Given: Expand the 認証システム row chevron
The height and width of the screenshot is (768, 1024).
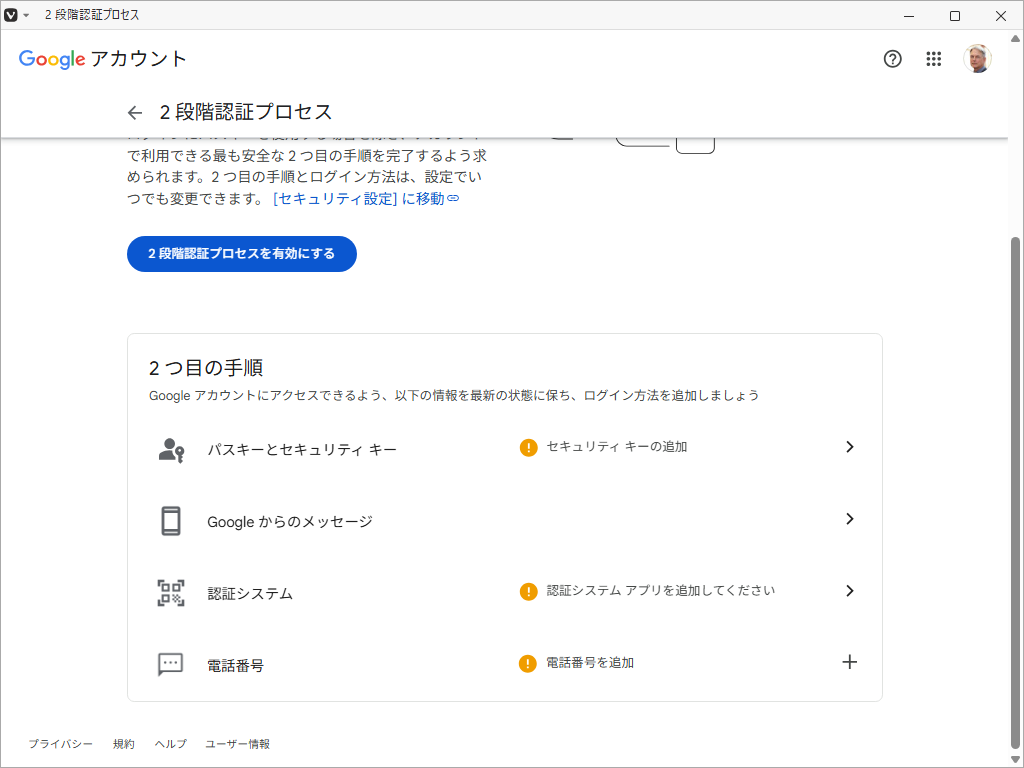Looking at the screenshot, I should coord(850,591).
